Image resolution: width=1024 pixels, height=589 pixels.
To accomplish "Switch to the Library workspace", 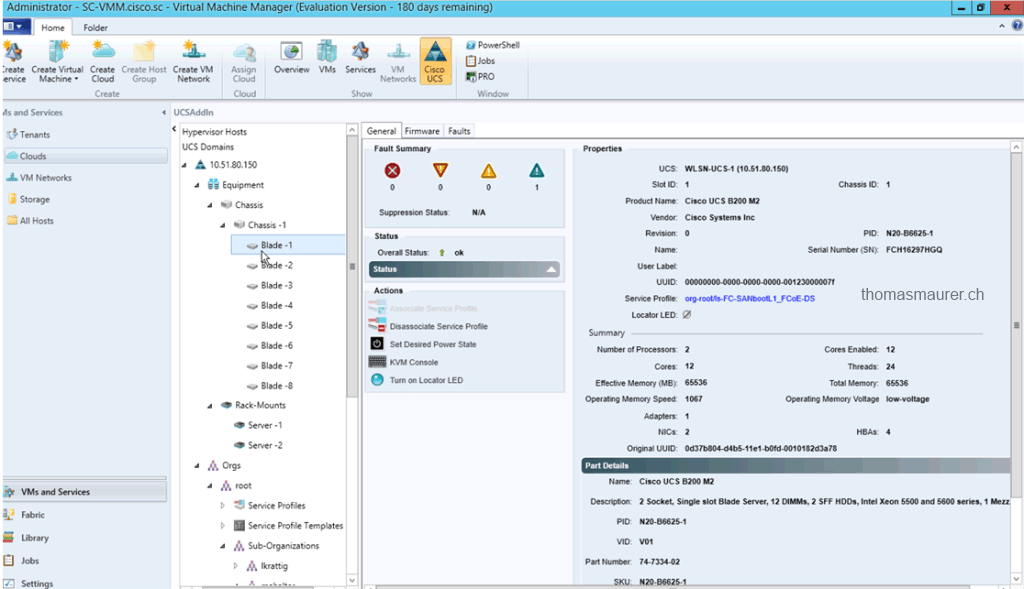I will (26, 537).
